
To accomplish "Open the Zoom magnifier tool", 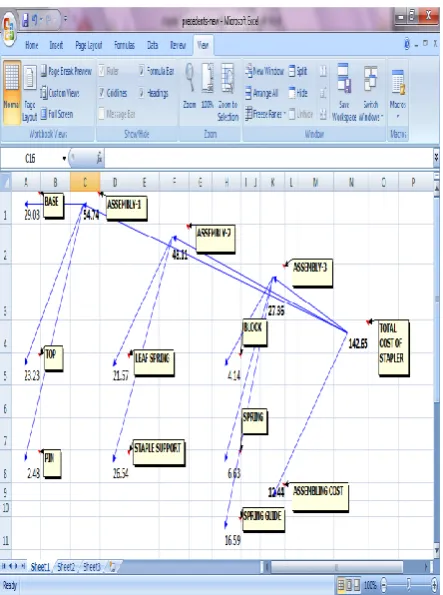I will (189, 78).
